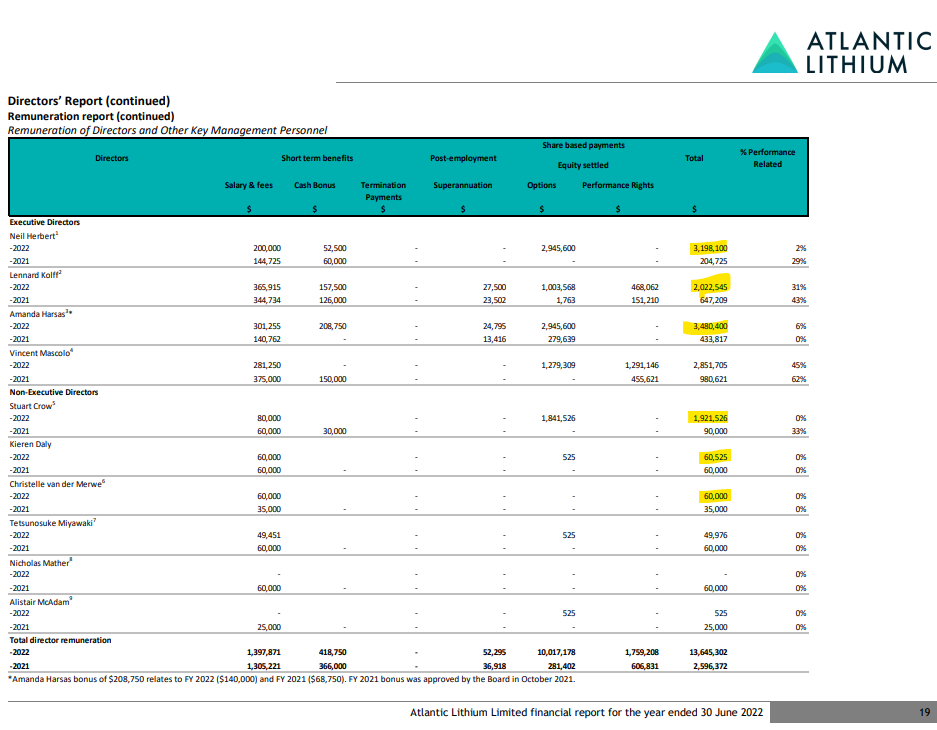Click total options value 10,017,178
The width and height of the screenshot is (937, 730).
click(x=556, y=652)
